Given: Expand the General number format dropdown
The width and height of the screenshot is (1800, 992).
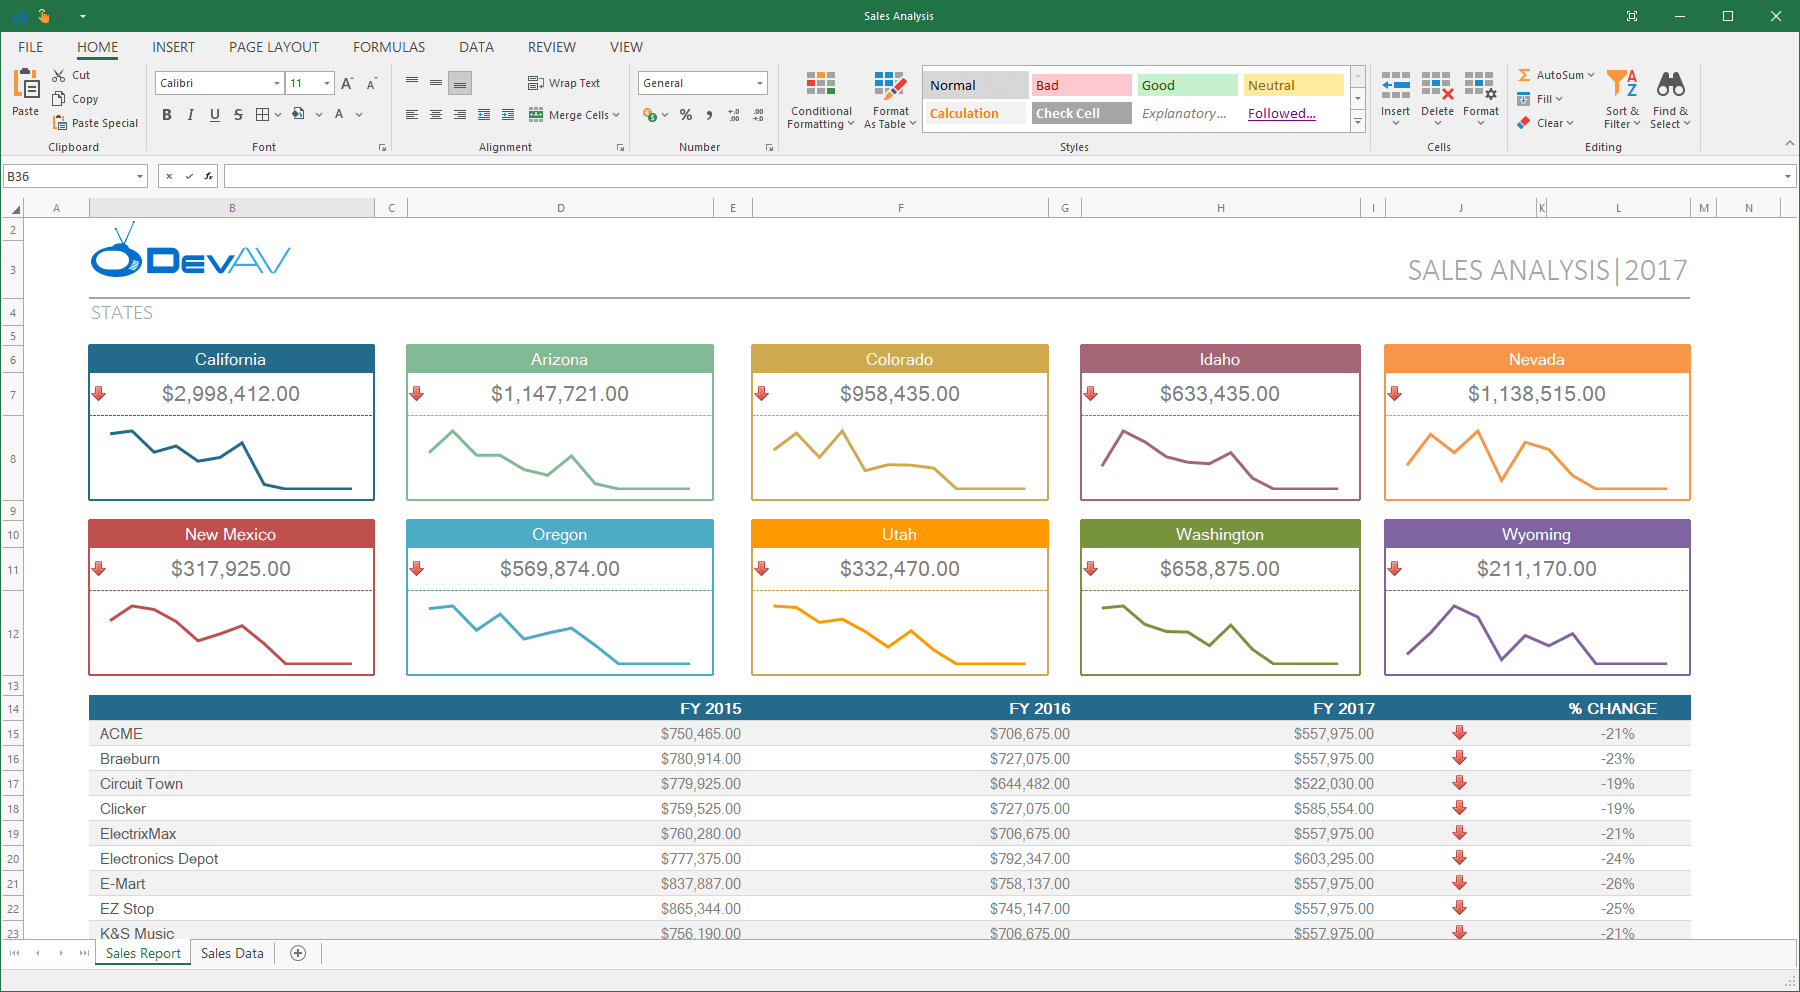Looking at the screenshot, I should tap(760, 83).
